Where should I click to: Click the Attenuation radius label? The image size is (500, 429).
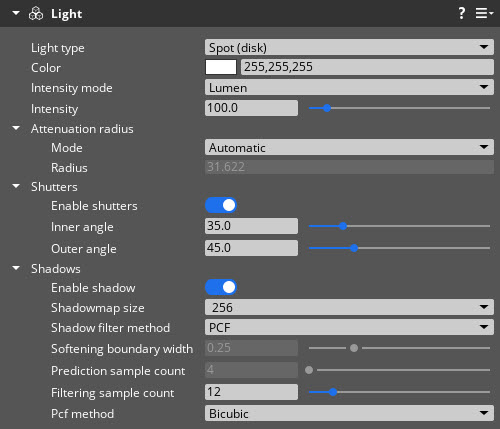coord(82,129)
